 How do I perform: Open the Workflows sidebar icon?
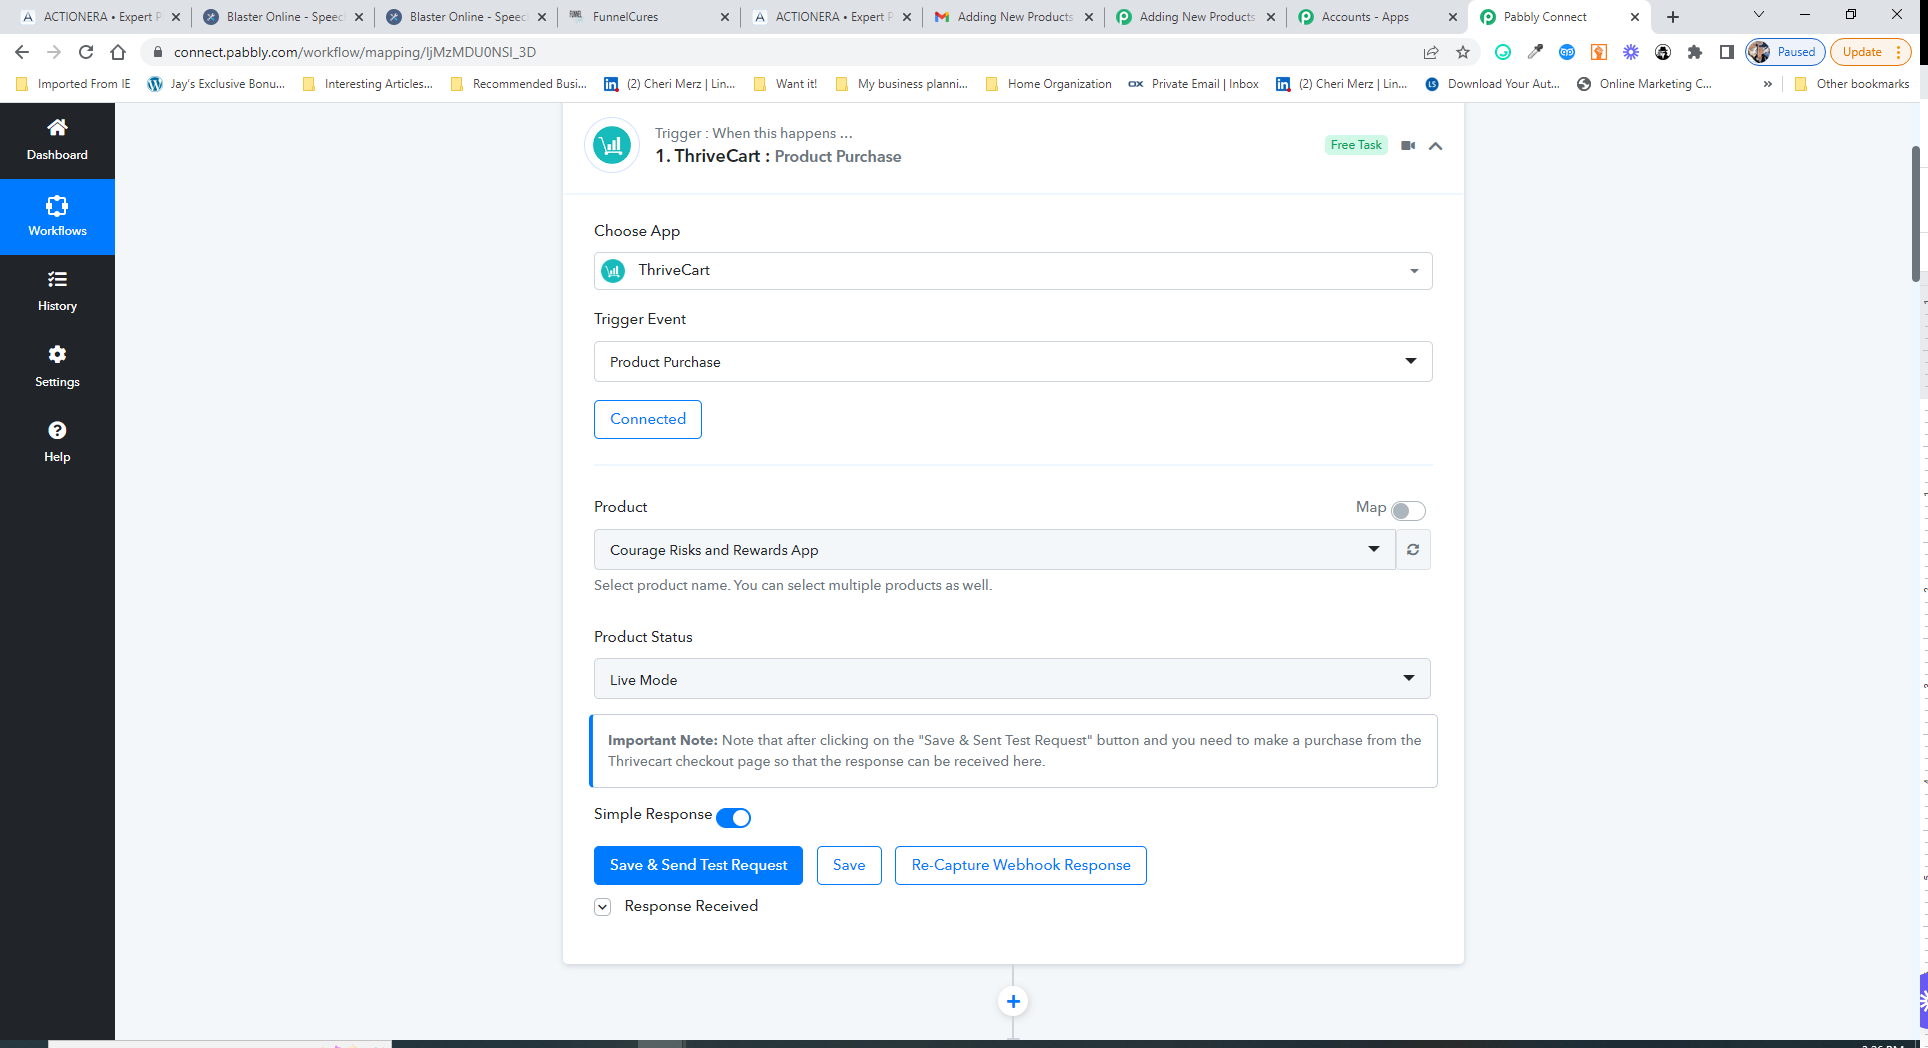point(57,206)
